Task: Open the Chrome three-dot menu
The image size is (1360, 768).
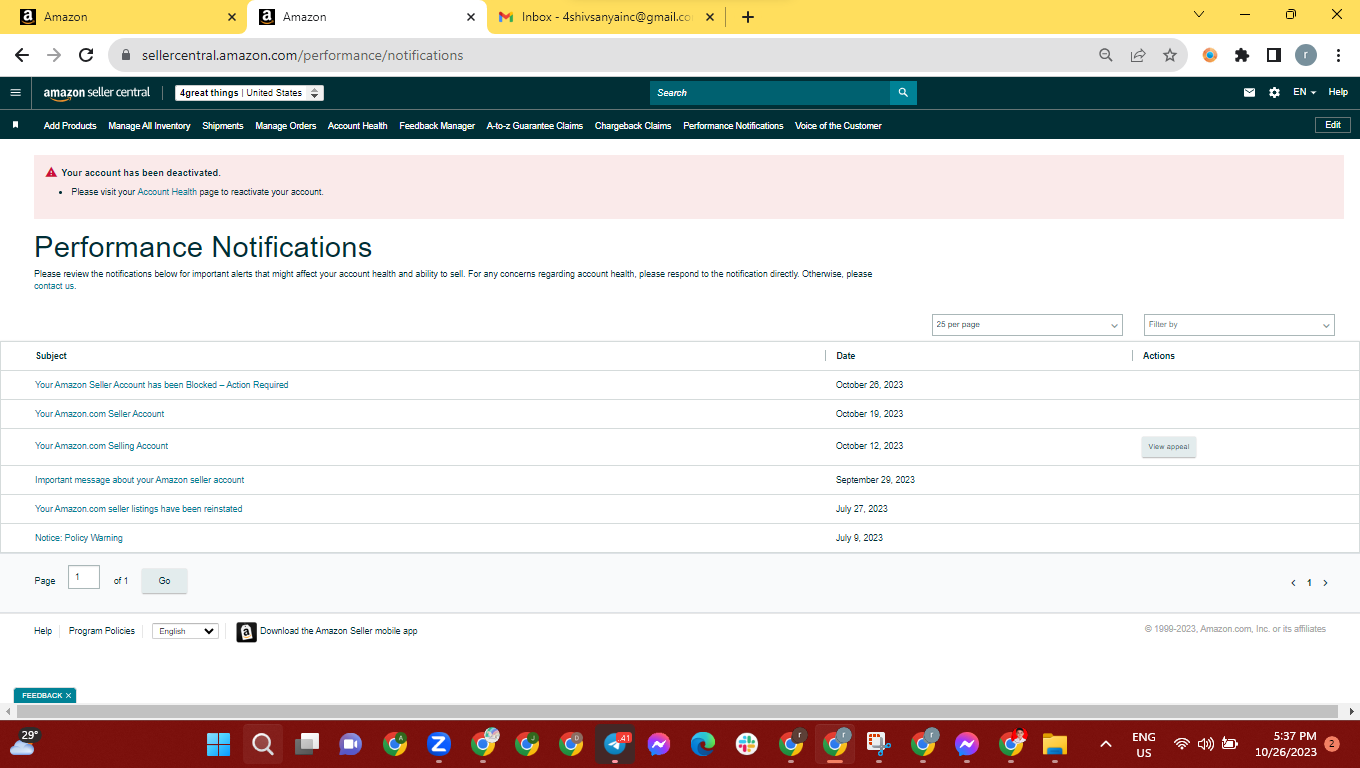Action: coord(1338,55)
